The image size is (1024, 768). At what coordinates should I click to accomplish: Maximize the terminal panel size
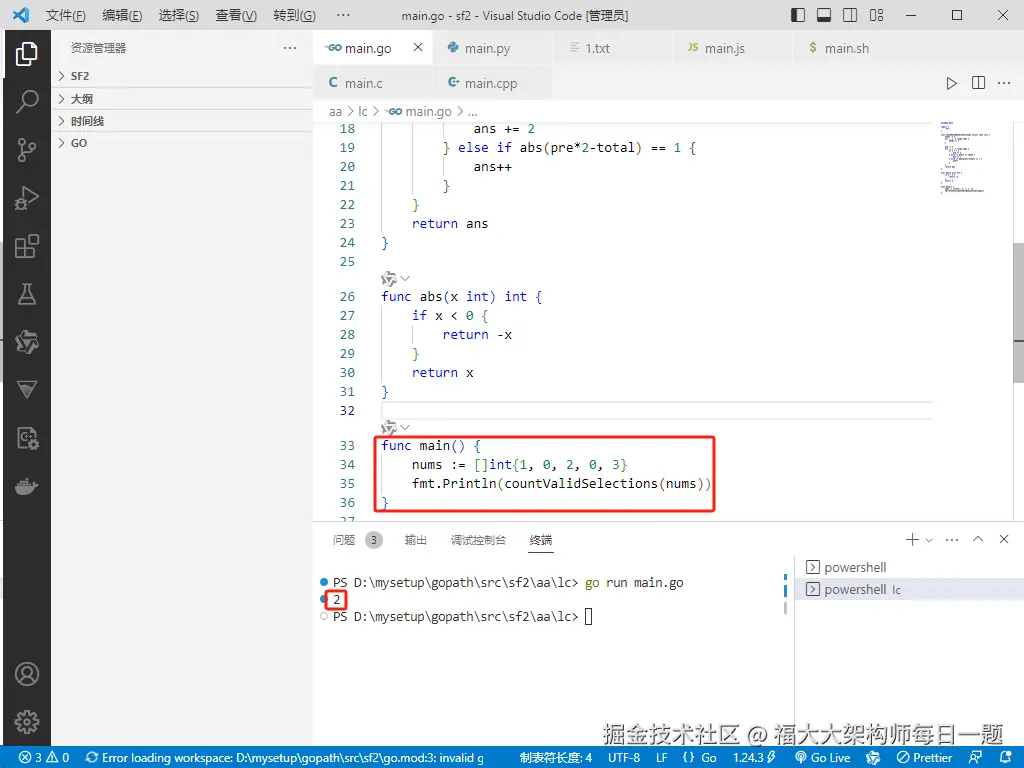pos(978,539)
